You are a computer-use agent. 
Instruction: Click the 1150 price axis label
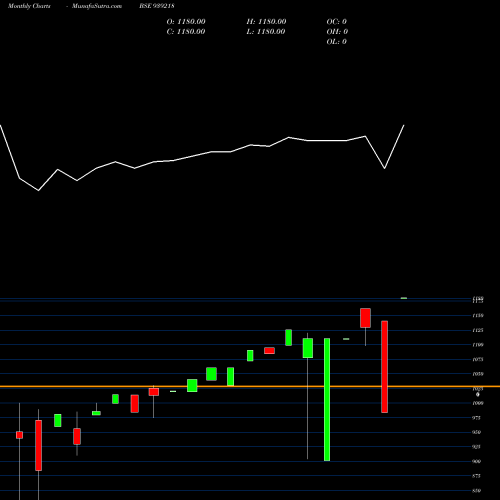pos(478,315)
